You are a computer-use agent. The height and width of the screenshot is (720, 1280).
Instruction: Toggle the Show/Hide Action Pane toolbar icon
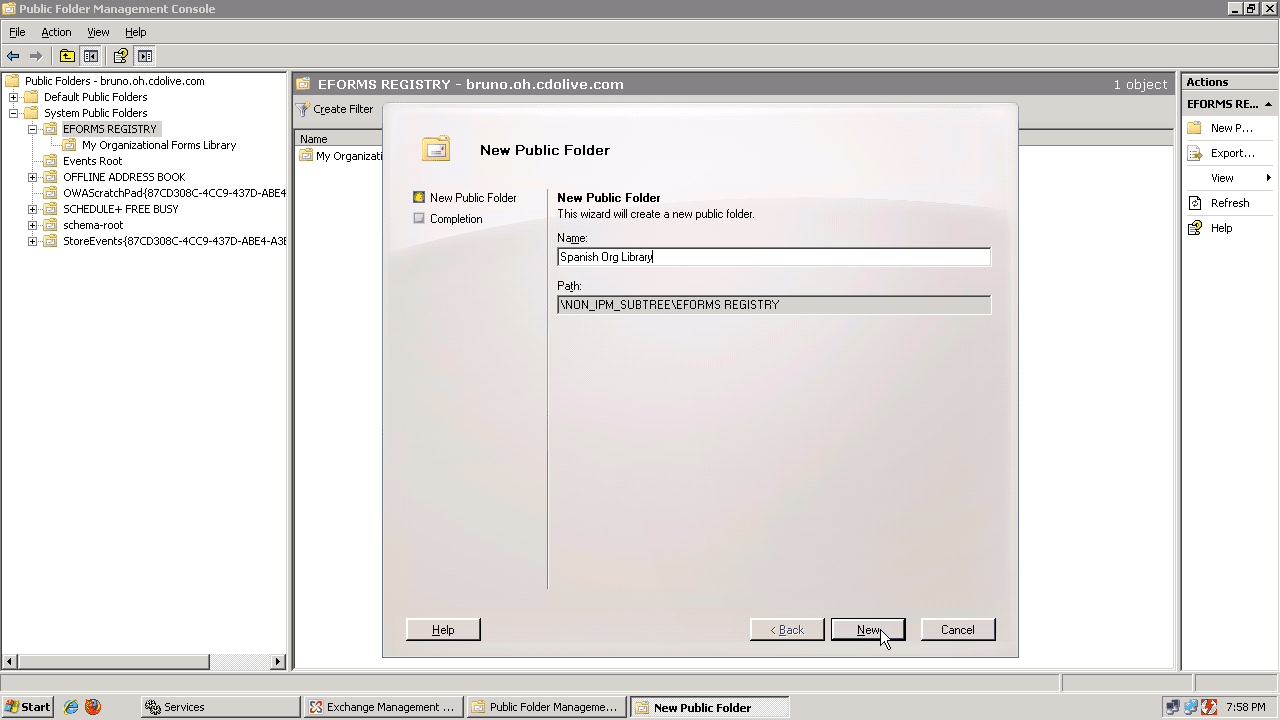pos(145,56)
